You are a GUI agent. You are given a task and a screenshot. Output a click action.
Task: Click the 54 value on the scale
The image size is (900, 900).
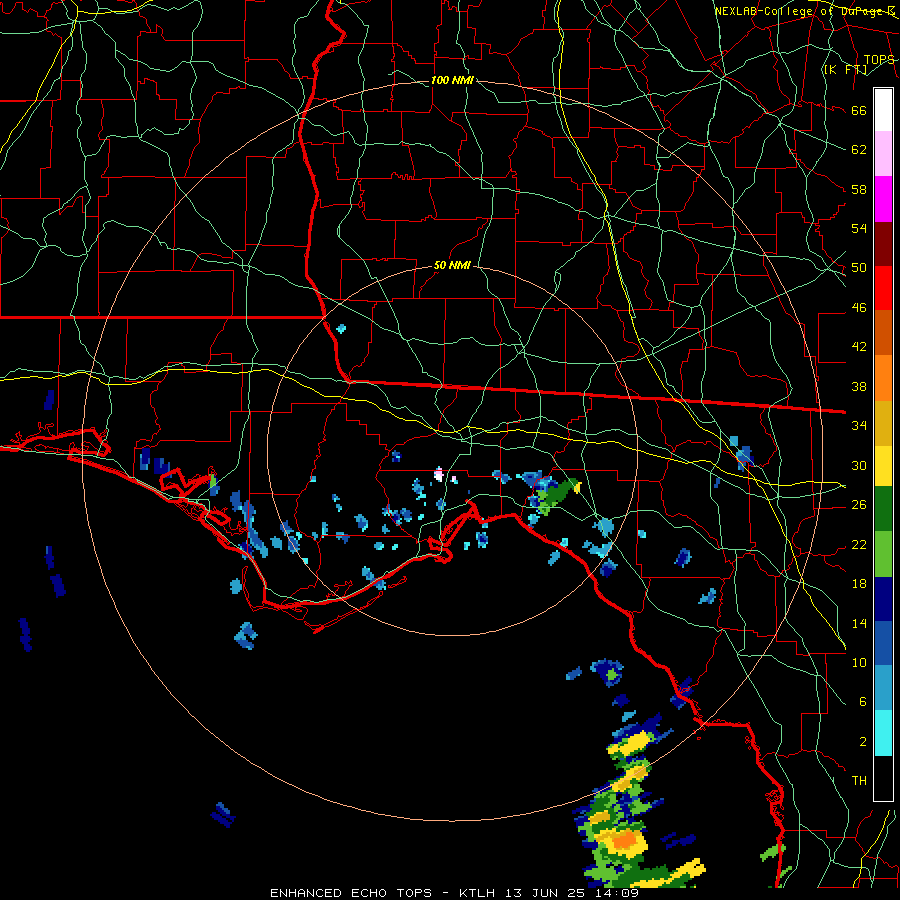point(859,228)
